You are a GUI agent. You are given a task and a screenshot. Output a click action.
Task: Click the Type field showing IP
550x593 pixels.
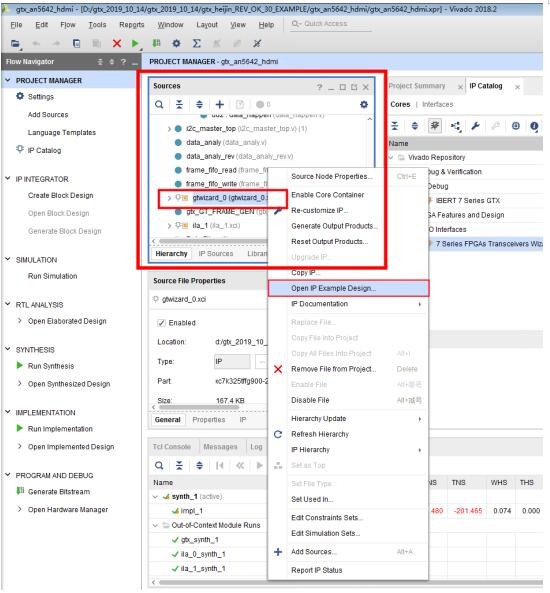232,362
